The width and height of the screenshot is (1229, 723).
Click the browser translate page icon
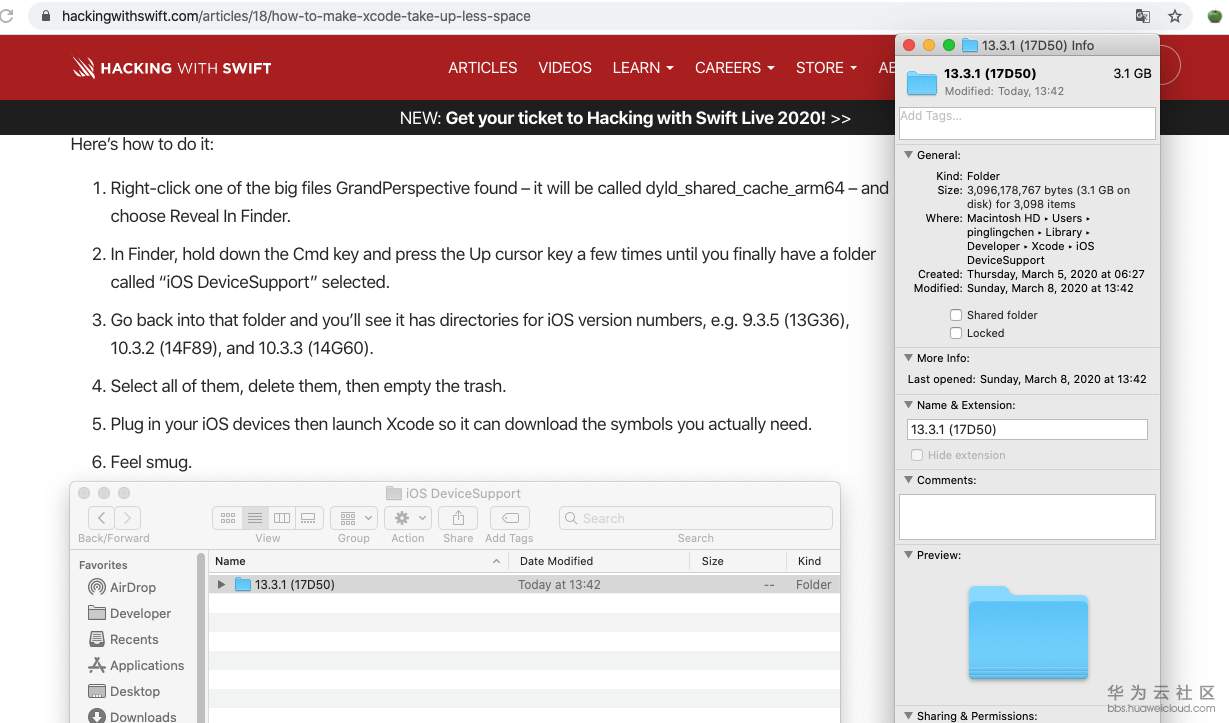pyautogui.click(x=1143, y=16)
